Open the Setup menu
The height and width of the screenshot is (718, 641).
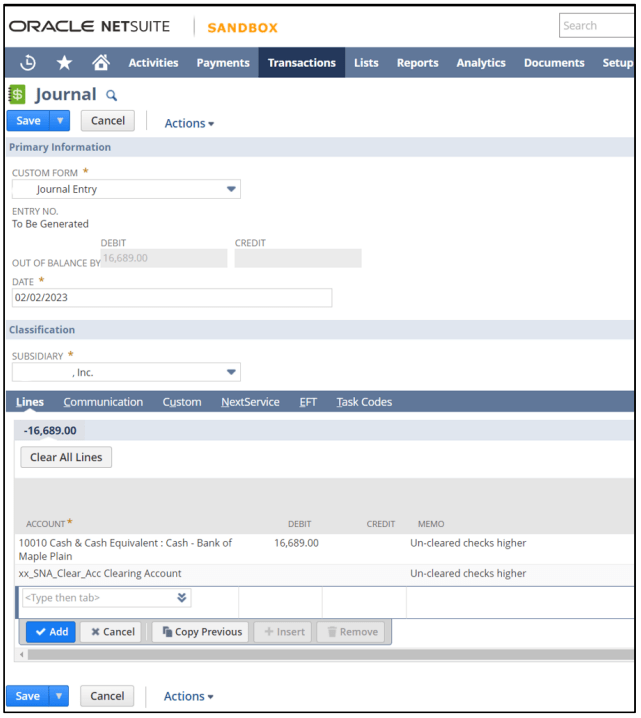point(618,63)
